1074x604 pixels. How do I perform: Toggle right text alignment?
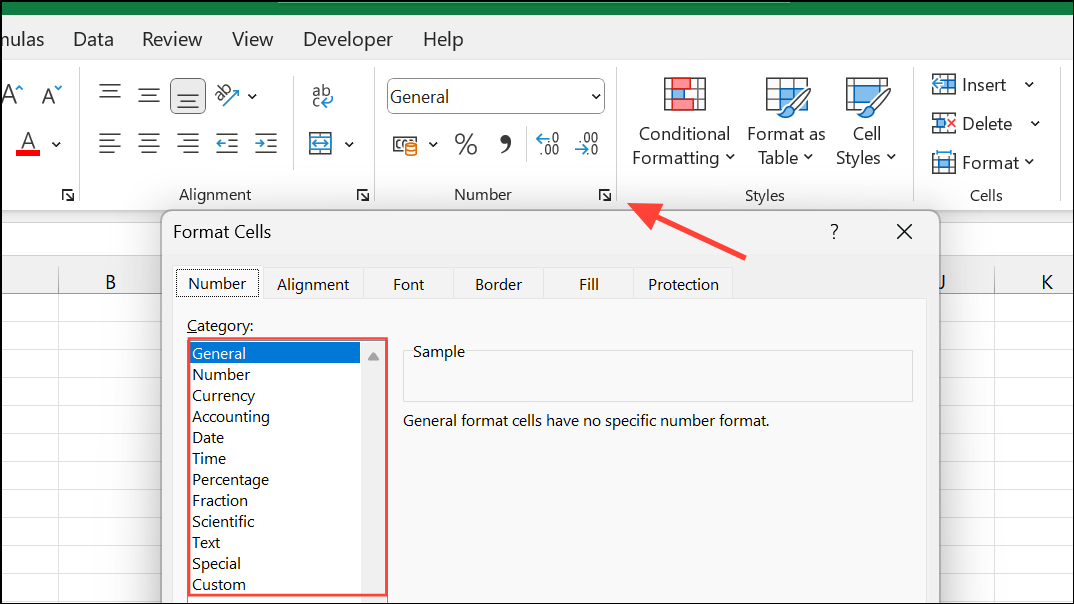coord(187,144)
